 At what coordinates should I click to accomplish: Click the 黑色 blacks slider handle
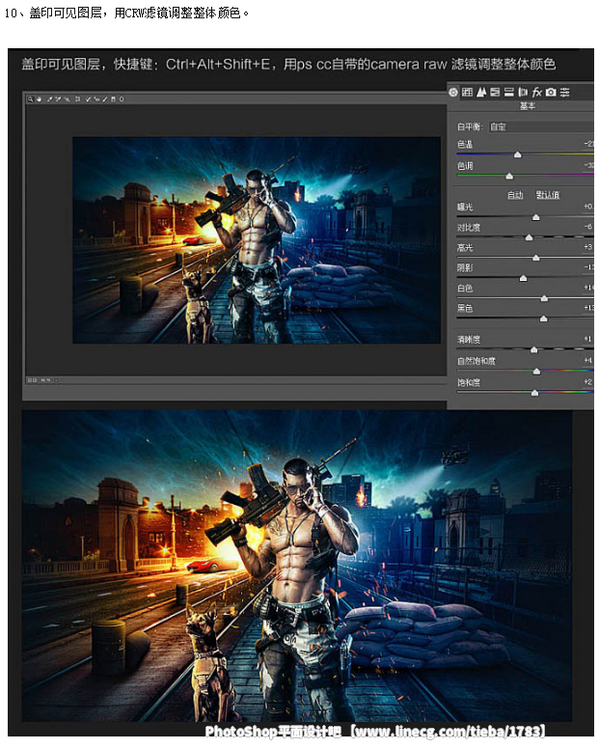544,319
